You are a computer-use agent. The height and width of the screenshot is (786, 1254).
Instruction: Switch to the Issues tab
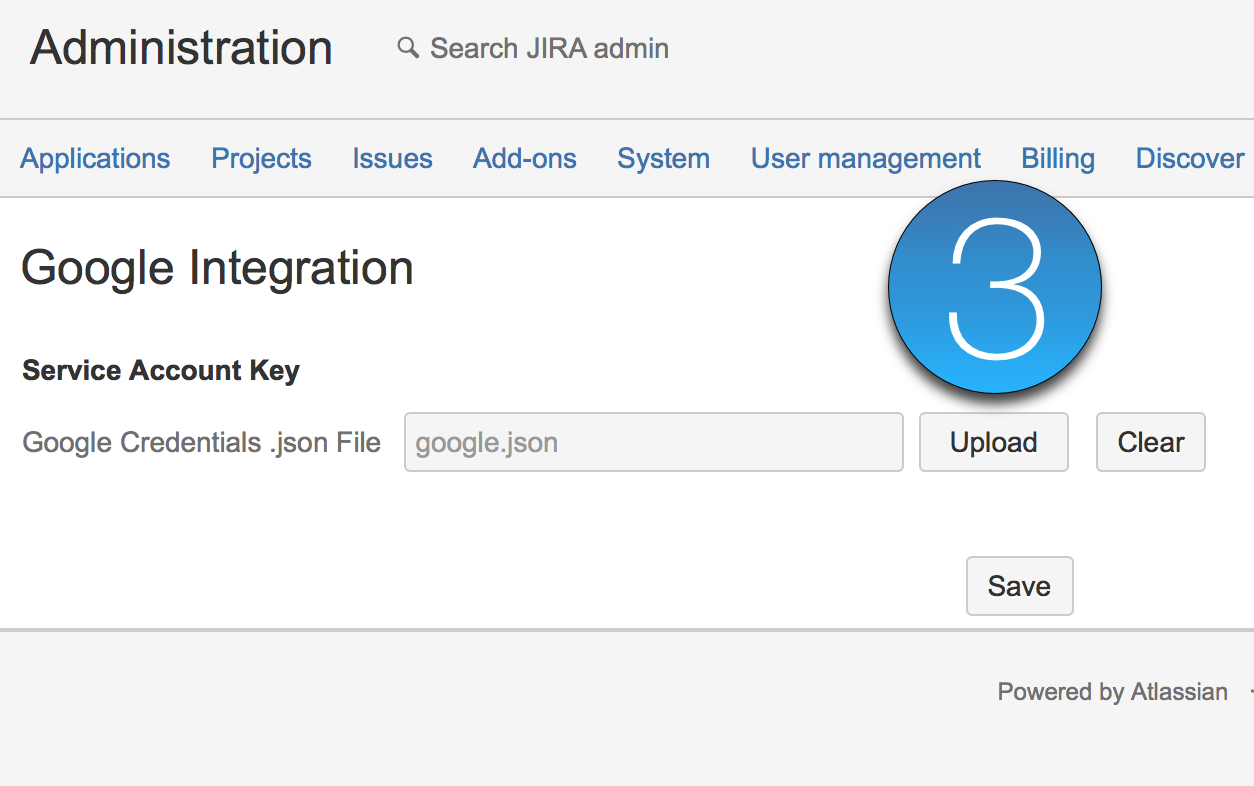392,158
